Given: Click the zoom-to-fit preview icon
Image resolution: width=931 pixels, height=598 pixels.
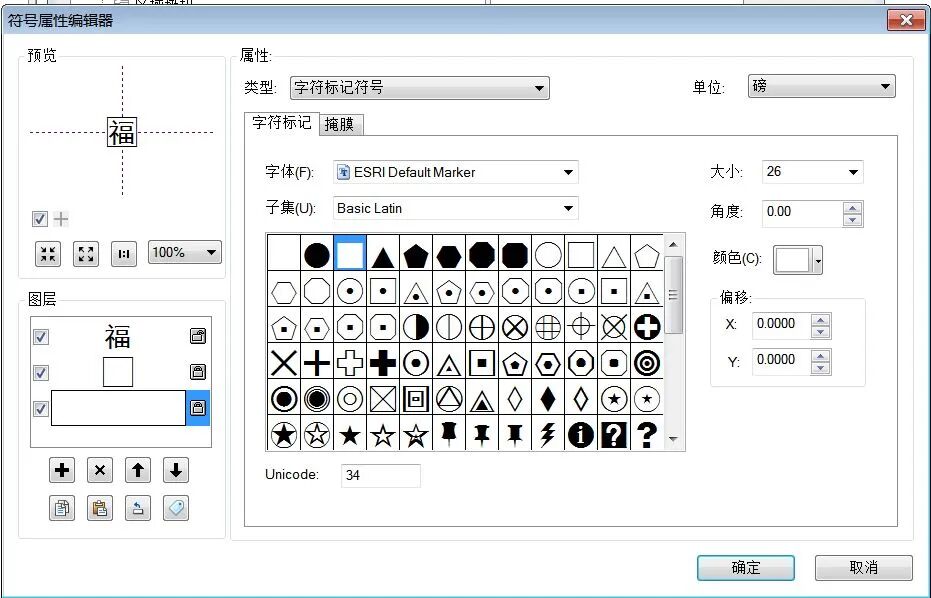Looking at the screenshot, I should tap(48, 254).
